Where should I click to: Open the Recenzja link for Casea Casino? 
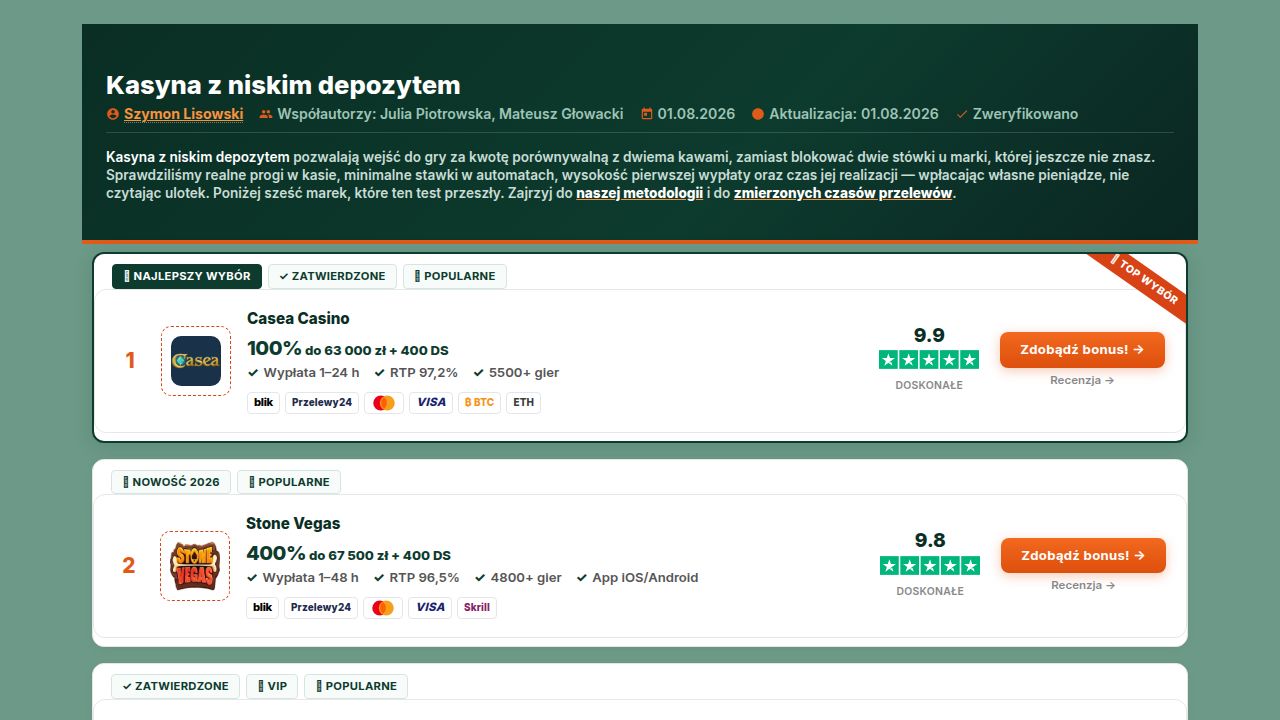coord(1082,380)
